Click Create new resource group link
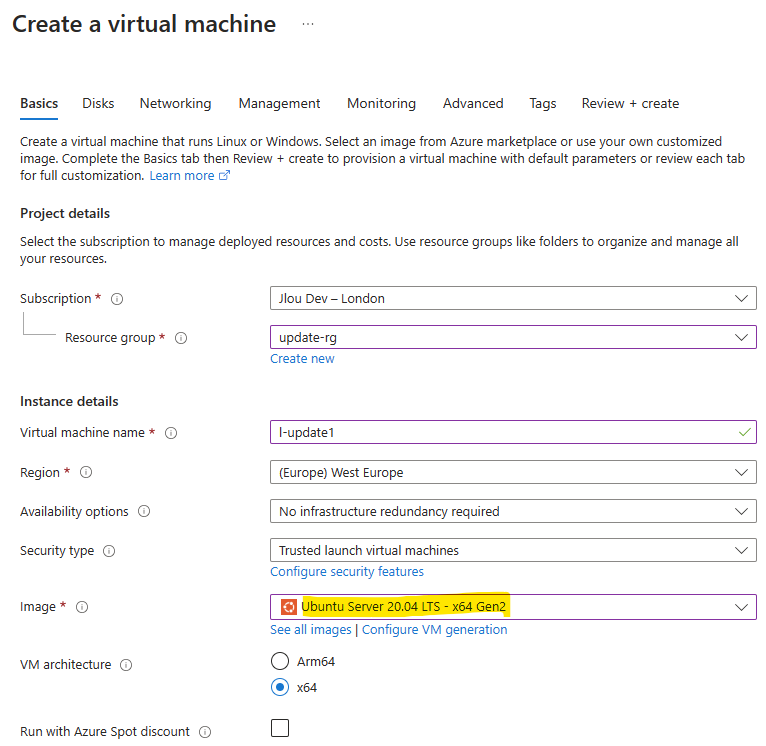The width and height of the screenshot is (766, 746). click(x=302, y=359)
